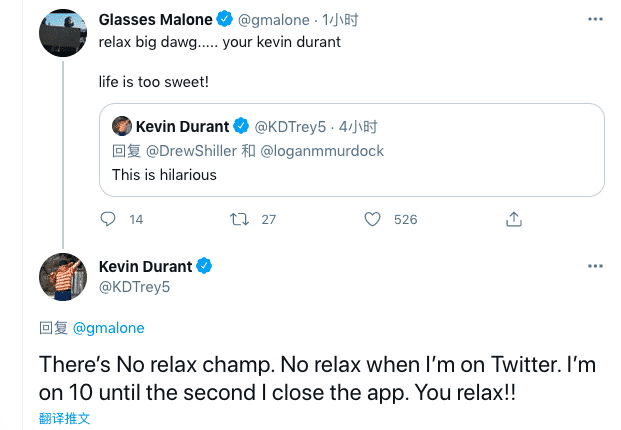Click the @gmalone mention in reply line

[107, 327]
